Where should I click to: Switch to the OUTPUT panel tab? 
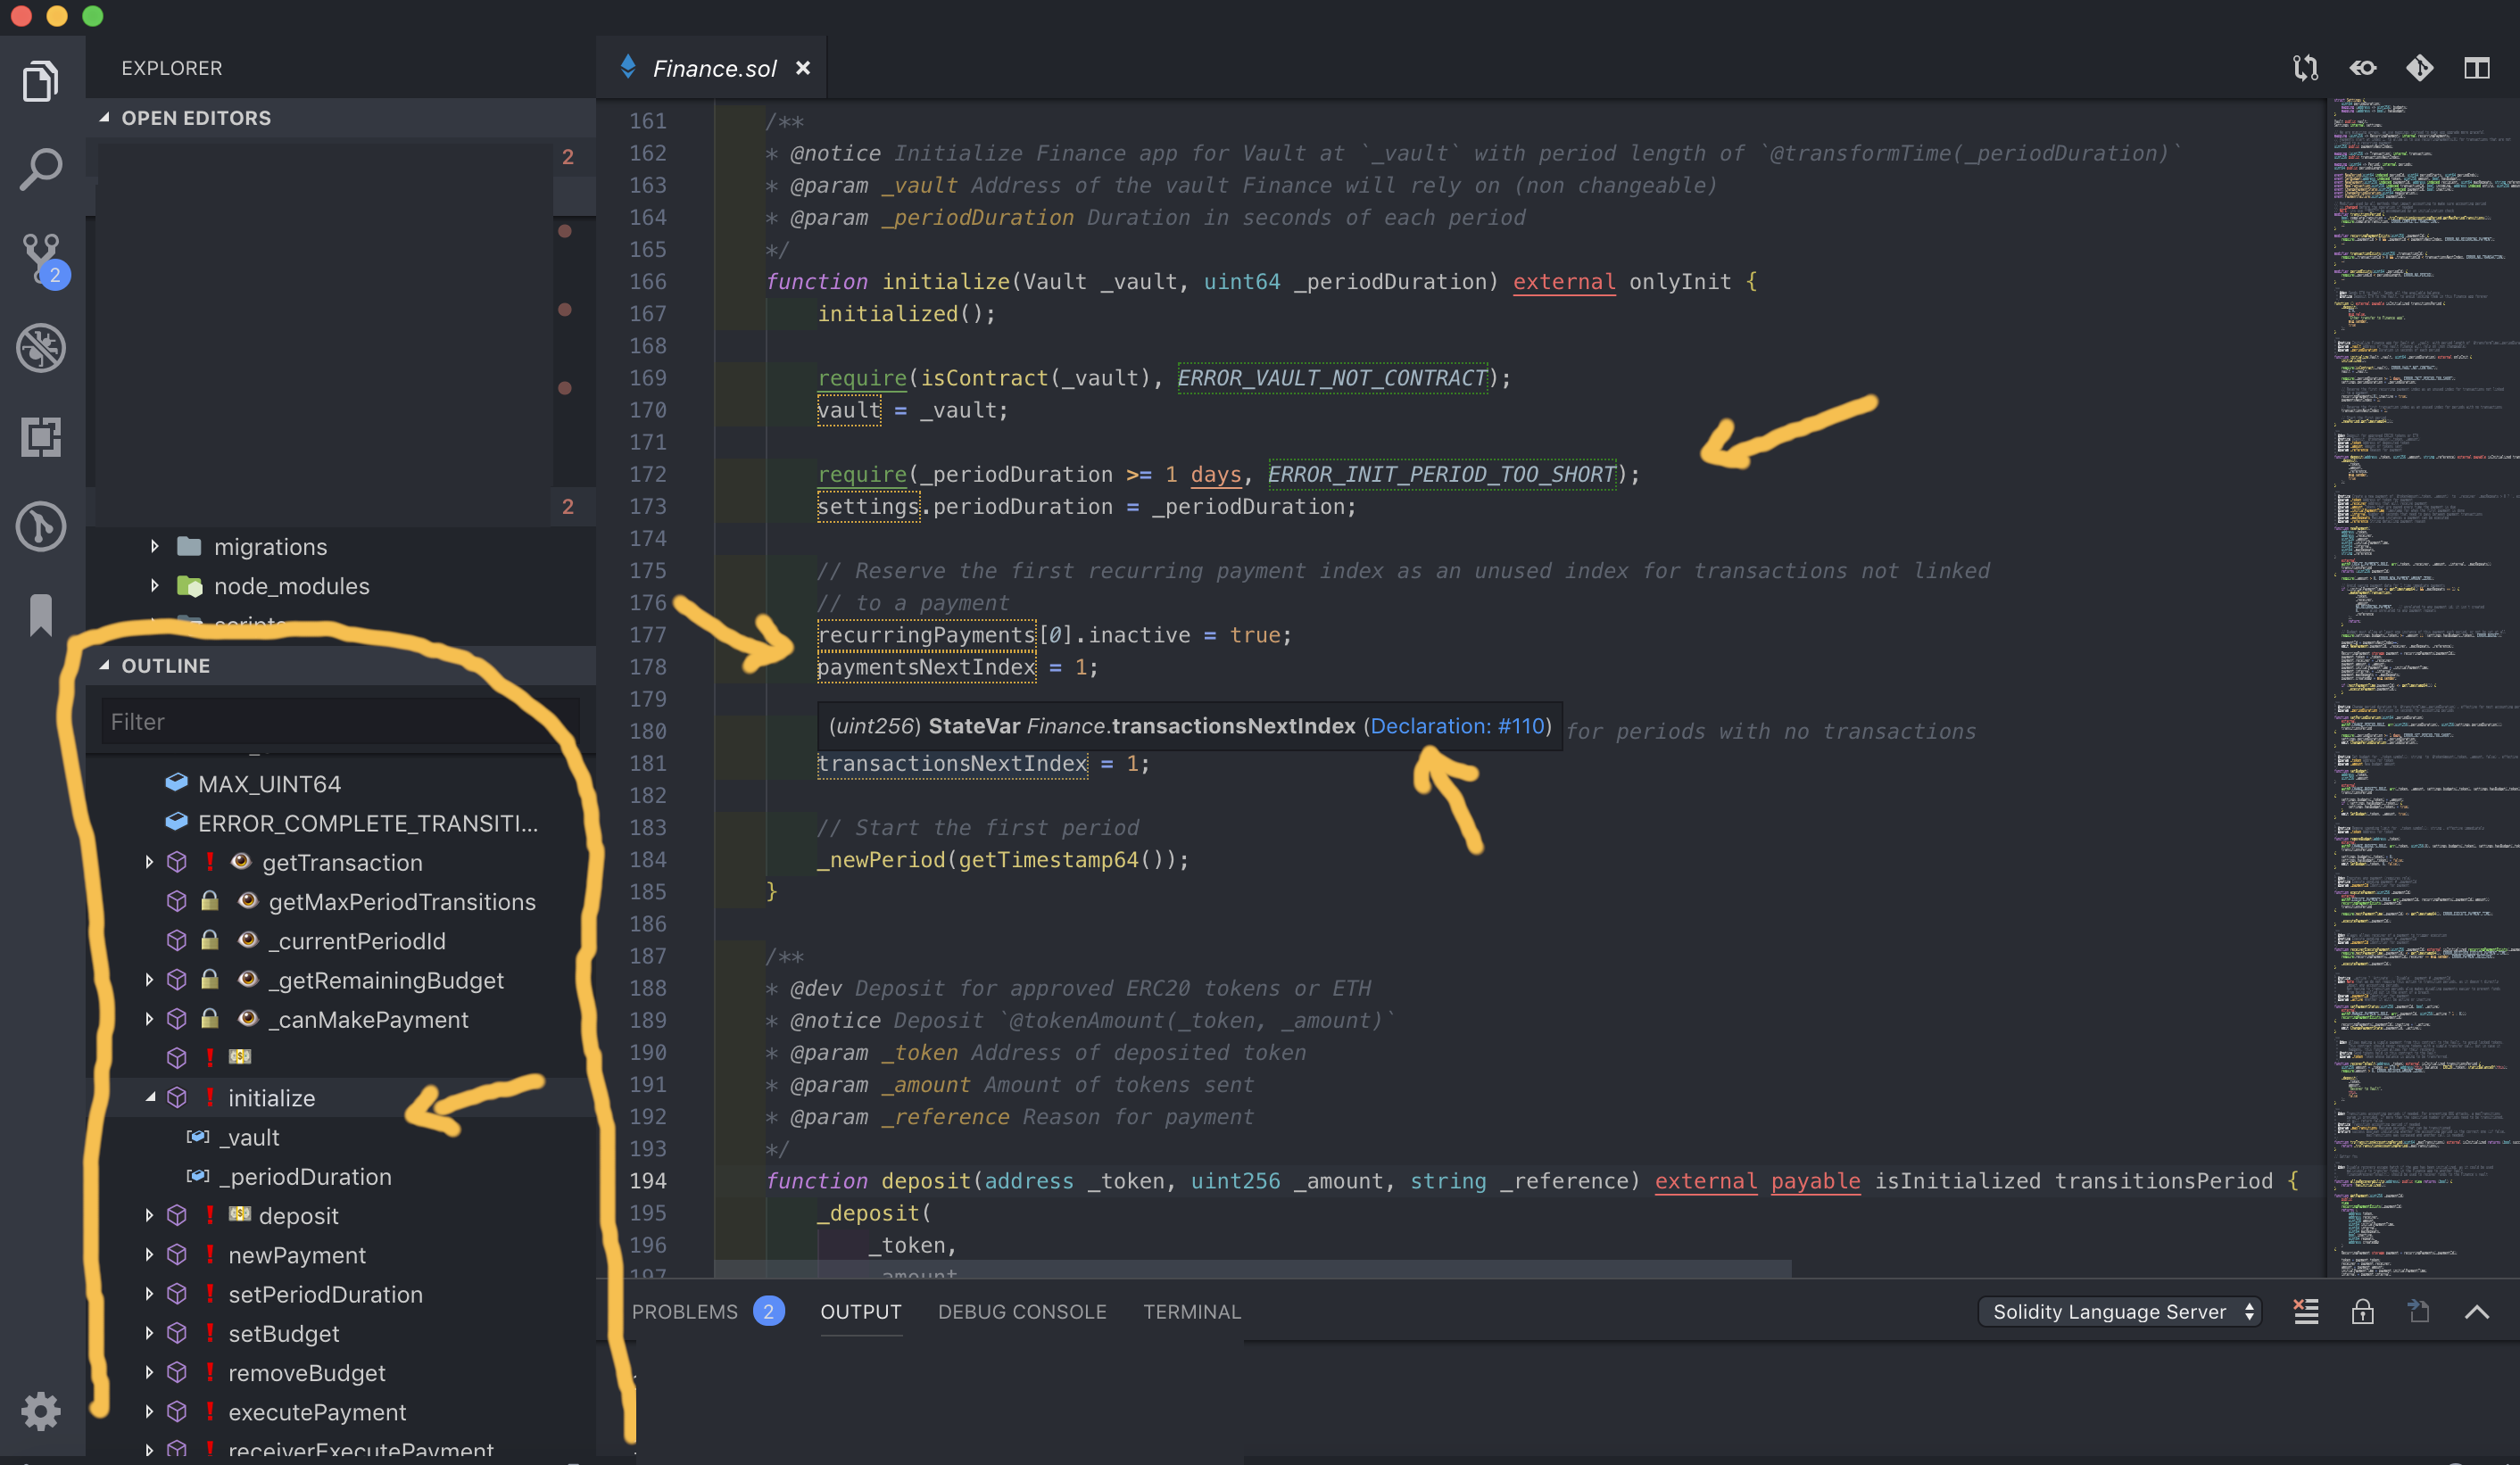860,1311
